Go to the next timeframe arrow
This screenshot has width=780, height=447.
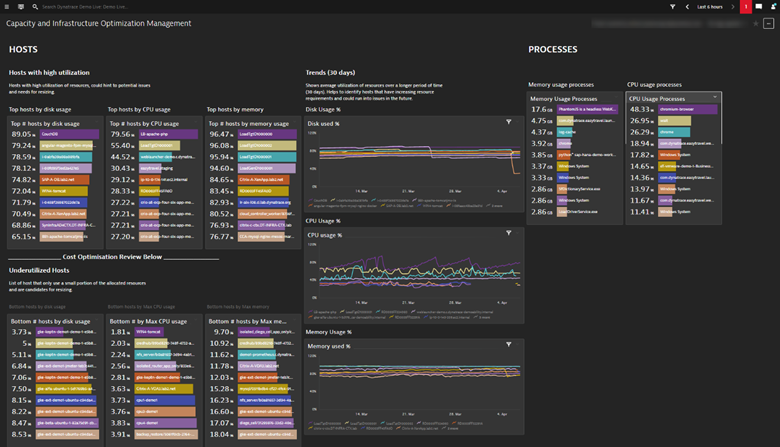pyautogui.click(x=732, y=6)
